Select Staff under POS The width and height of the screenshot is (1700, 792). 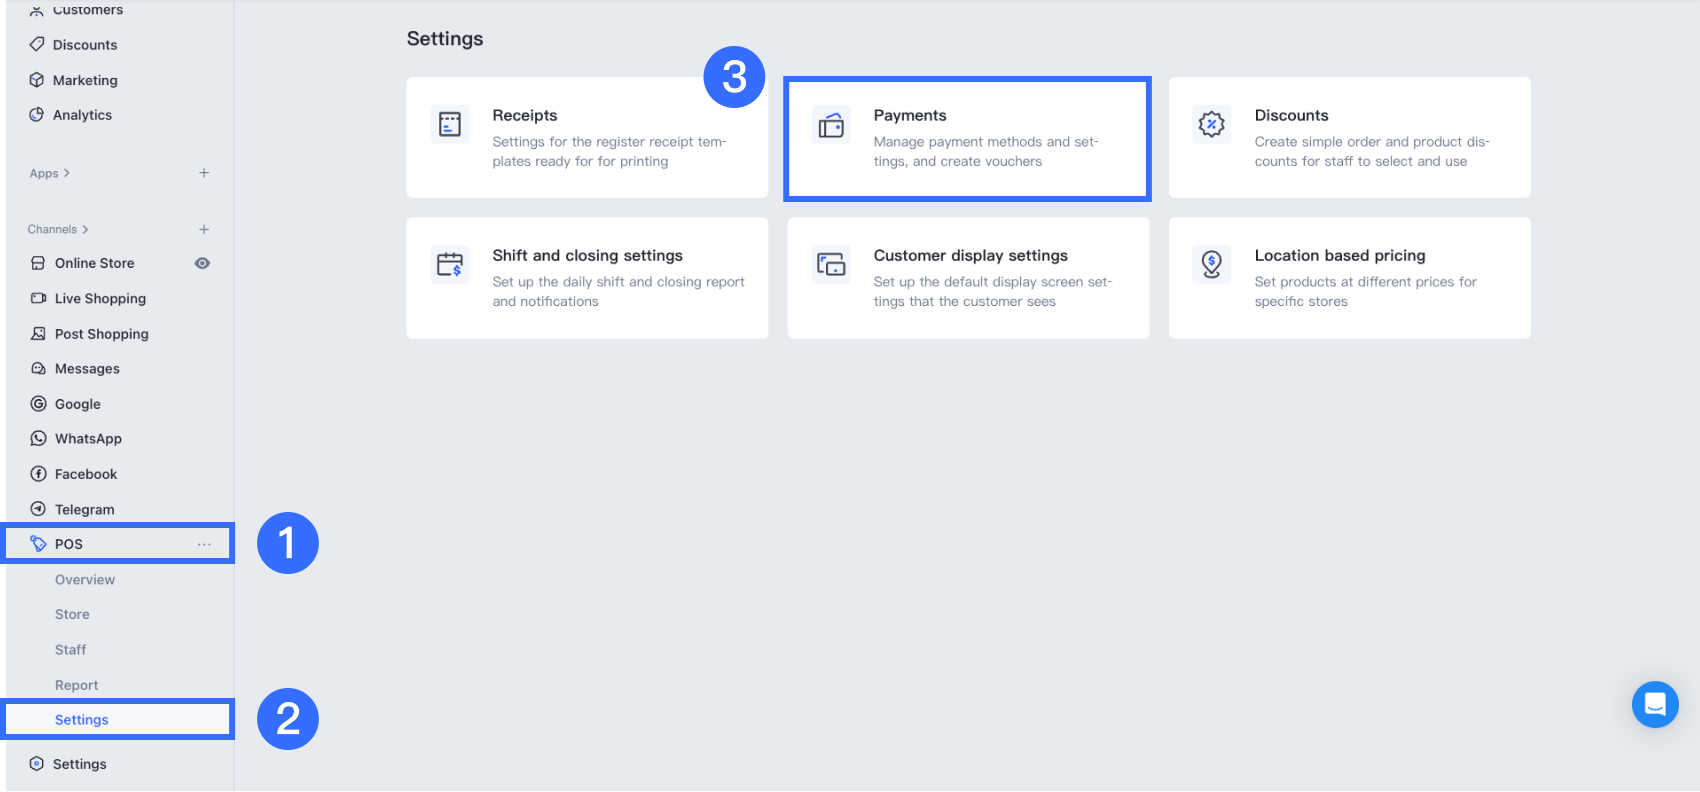pyautogui.click(x=71, y=650)
